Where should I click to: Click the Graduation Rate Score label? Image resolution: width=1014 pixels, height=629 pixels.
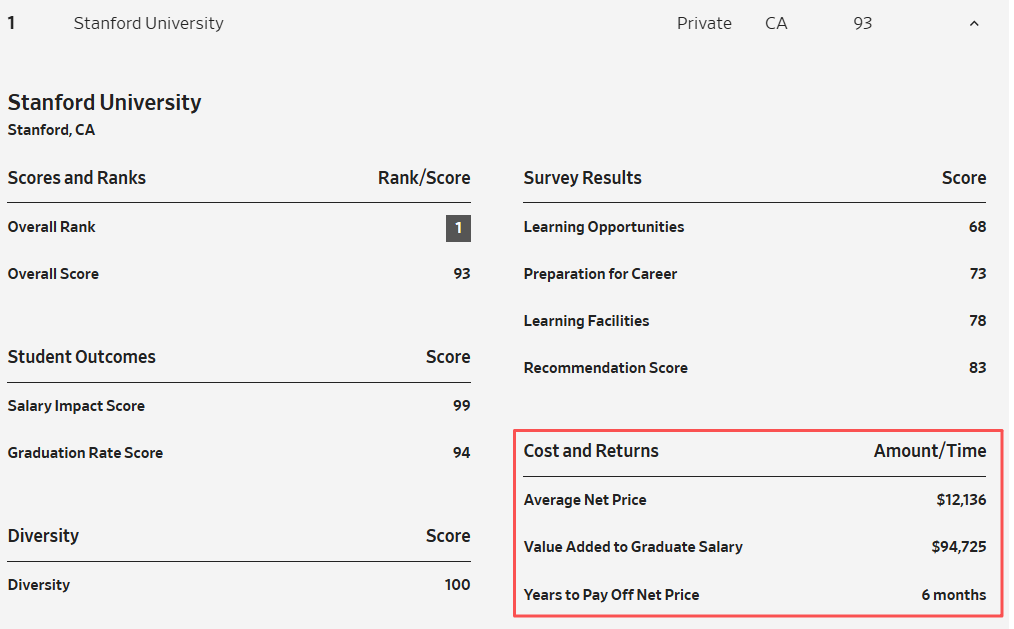point(85,453)
